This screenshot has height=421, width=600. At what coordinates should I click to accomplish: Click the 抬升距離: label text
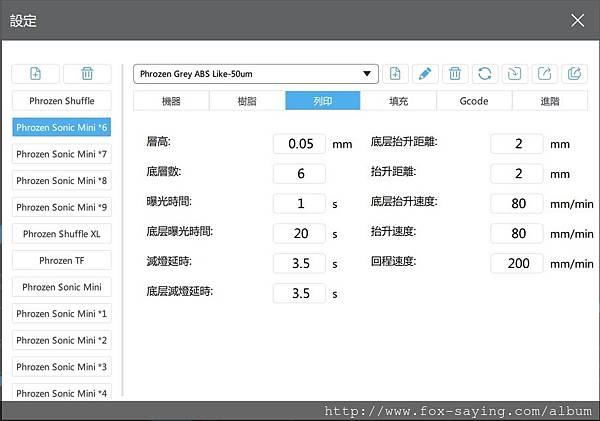(x=393, y=171)
